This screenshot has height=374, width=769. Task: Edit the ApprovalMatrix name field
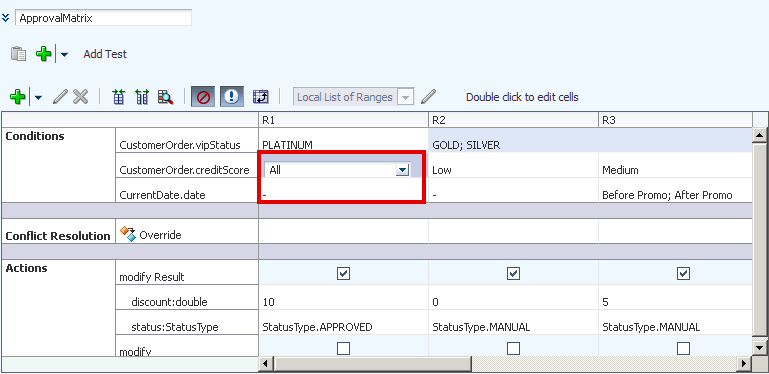point(103,18)
